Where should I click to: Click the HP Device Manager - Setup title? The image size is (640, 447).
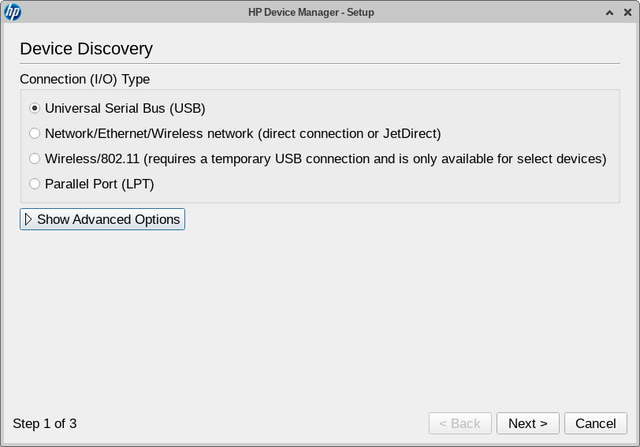coord(311,12)
